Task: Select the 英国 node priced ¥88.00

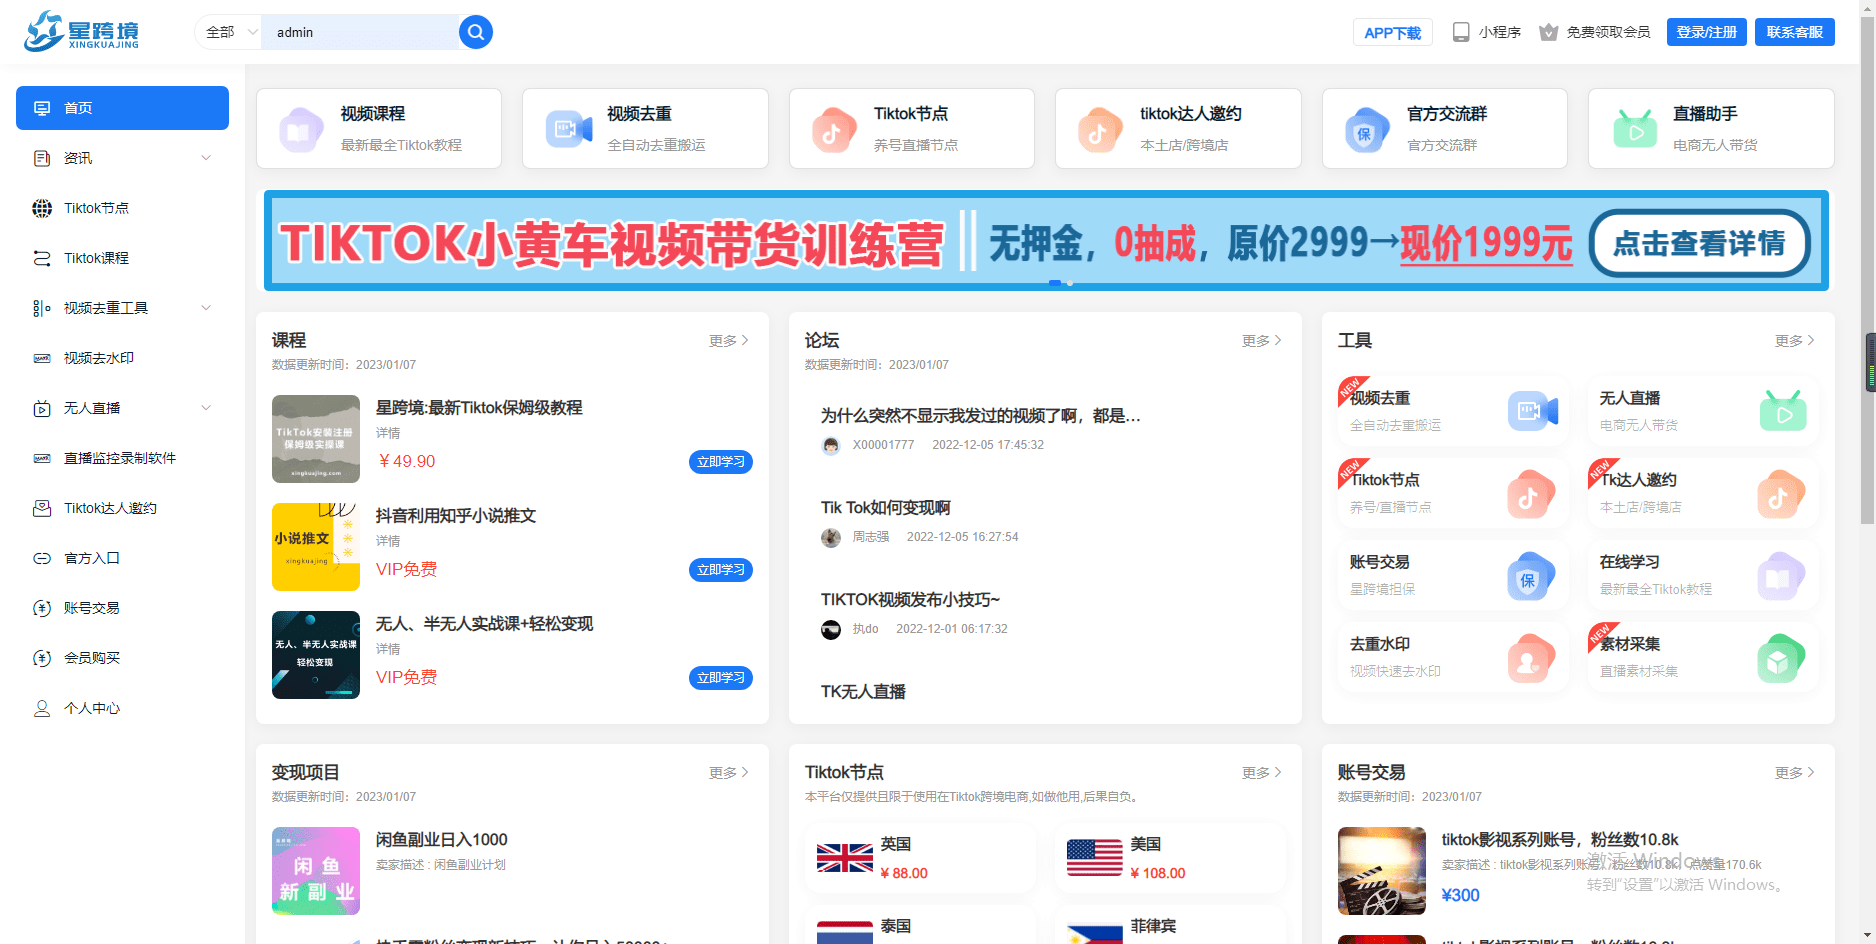Action: tap(920, 858)
